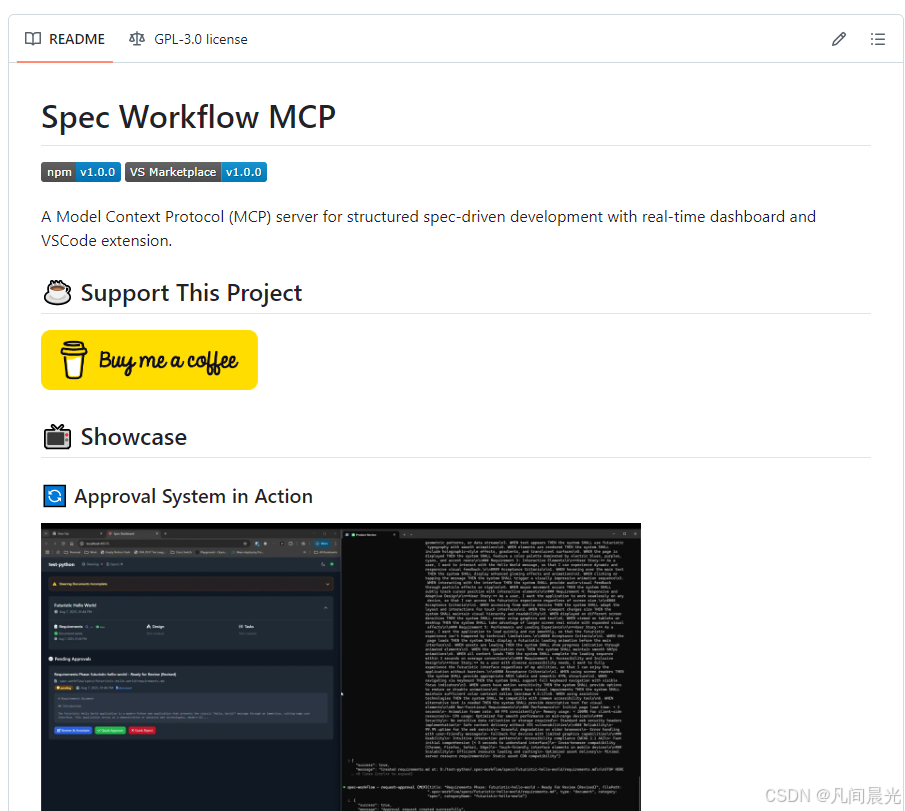Click the VS Marketplace v1.0.0 badge
Viewport: 905px width, 811px height.
196,172
